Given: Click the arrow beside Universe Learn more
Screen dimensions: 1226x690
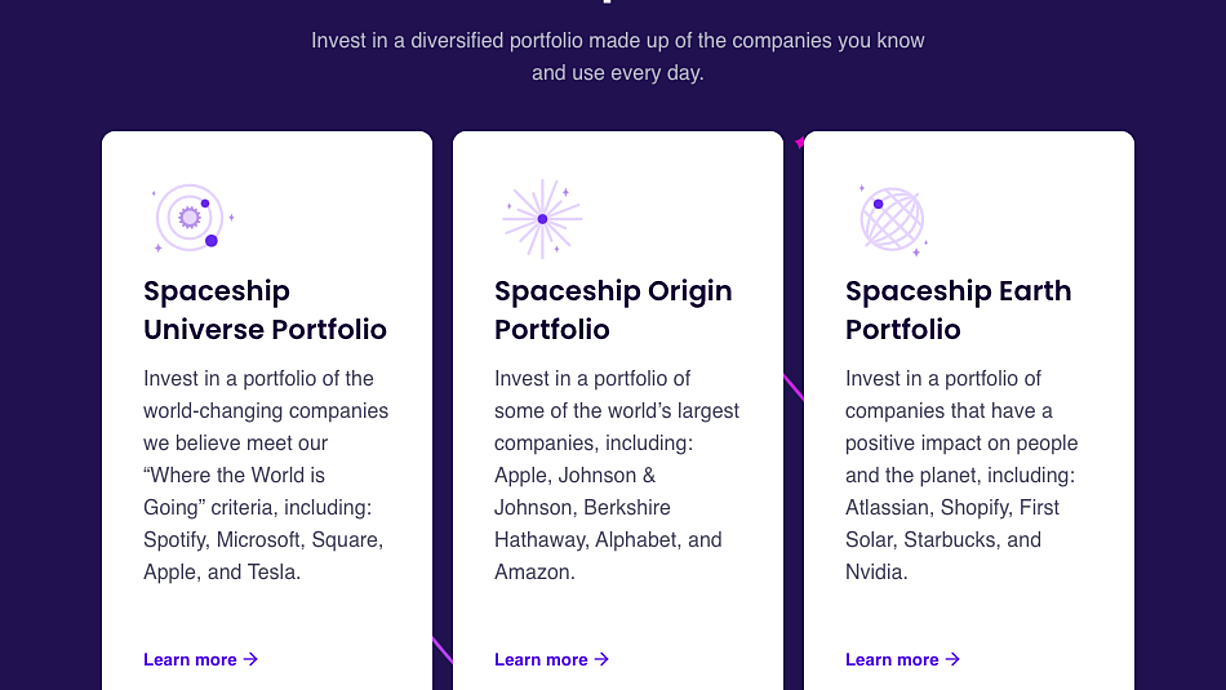Looking at the screenshot, I should point(251,659).
